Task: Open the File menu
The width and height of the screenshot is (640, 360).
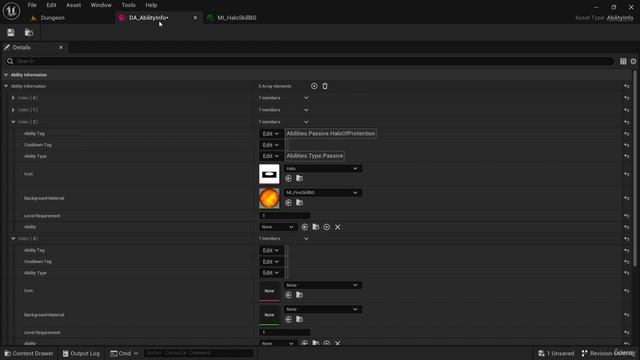Action: 32,5
